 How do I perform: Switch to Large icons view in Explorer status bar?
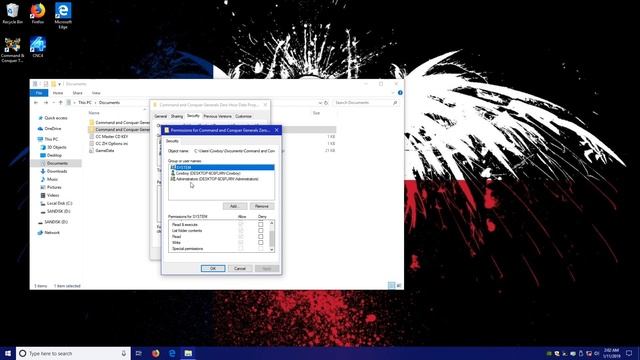399,285
